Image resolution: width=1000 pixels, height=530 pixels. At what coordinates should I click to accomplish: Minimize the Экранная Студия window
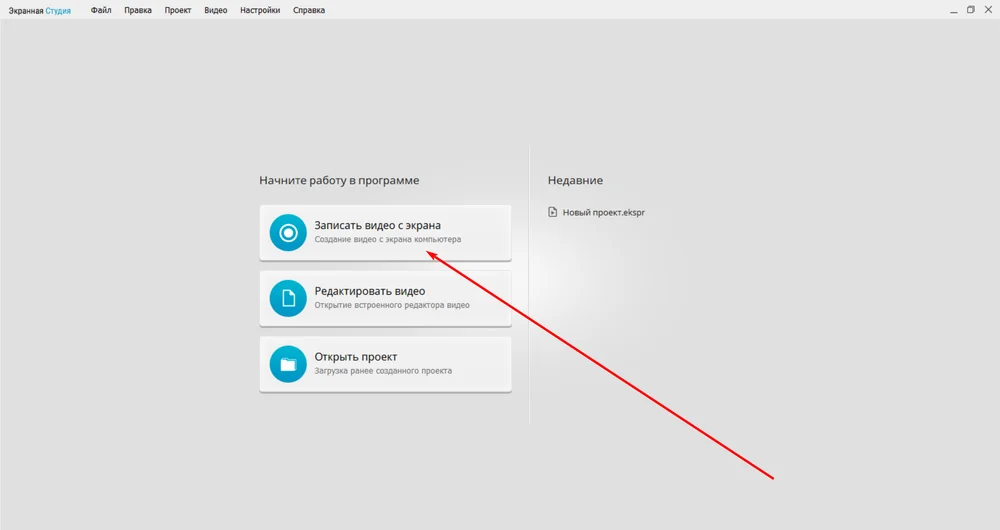point(949,10)
